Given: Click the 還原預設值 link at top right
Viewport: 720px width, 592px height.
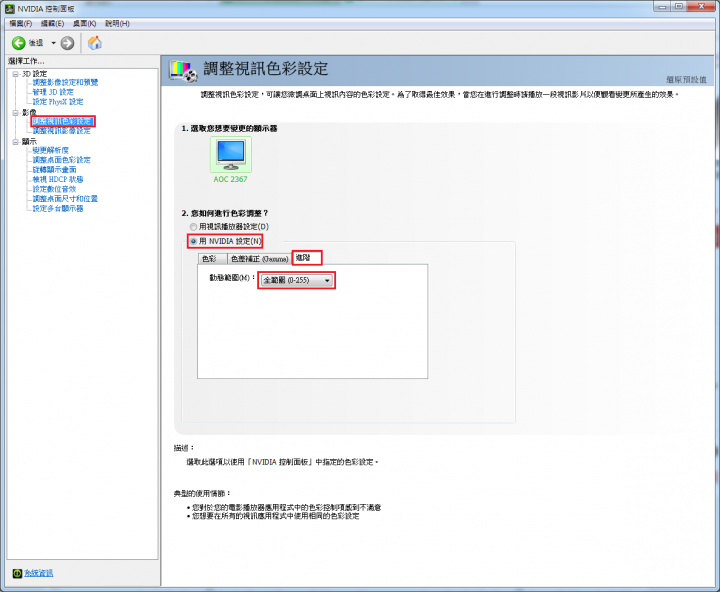Looking at the screenshot, I should click(x=686, y=80).
